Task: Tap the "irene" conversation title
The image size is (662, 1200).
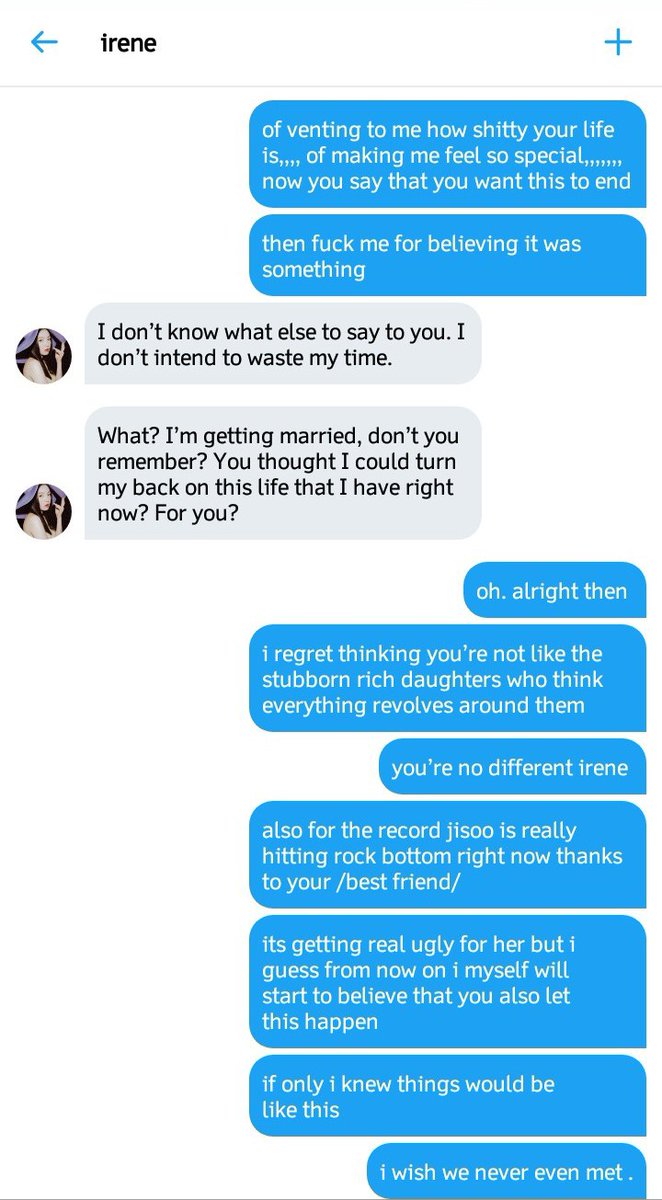Action: (x=128, y=42)
